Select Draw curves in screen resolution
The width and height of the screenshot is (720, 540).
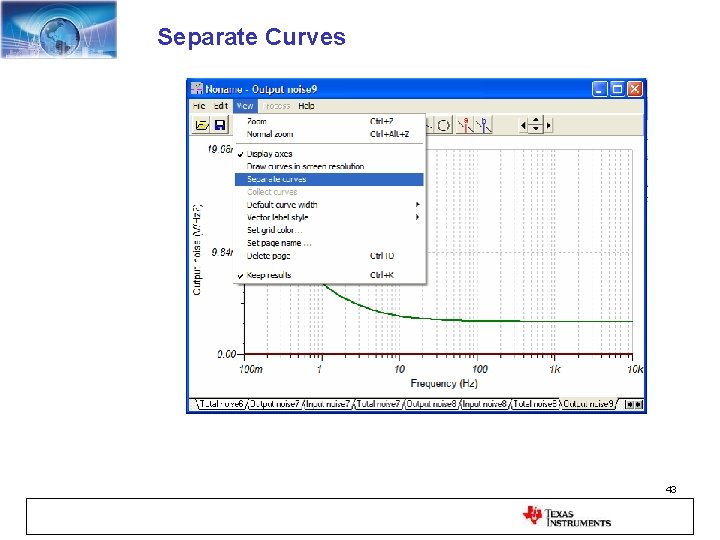[x=329, y=166]
